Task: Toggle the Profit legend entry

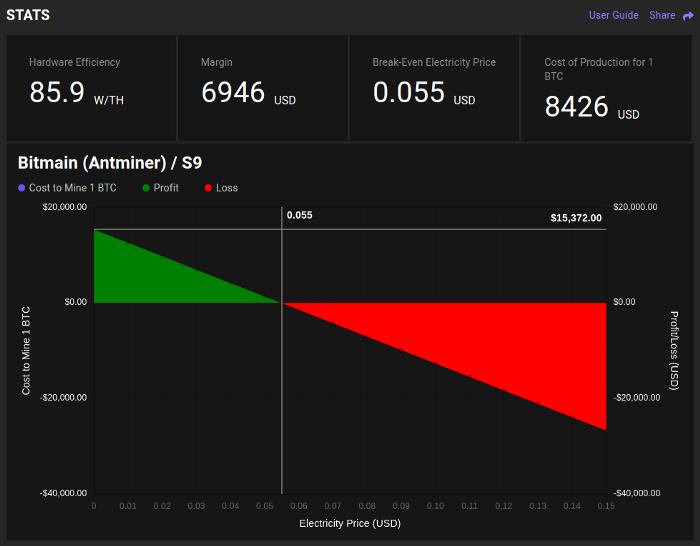Action: point(160,188)
